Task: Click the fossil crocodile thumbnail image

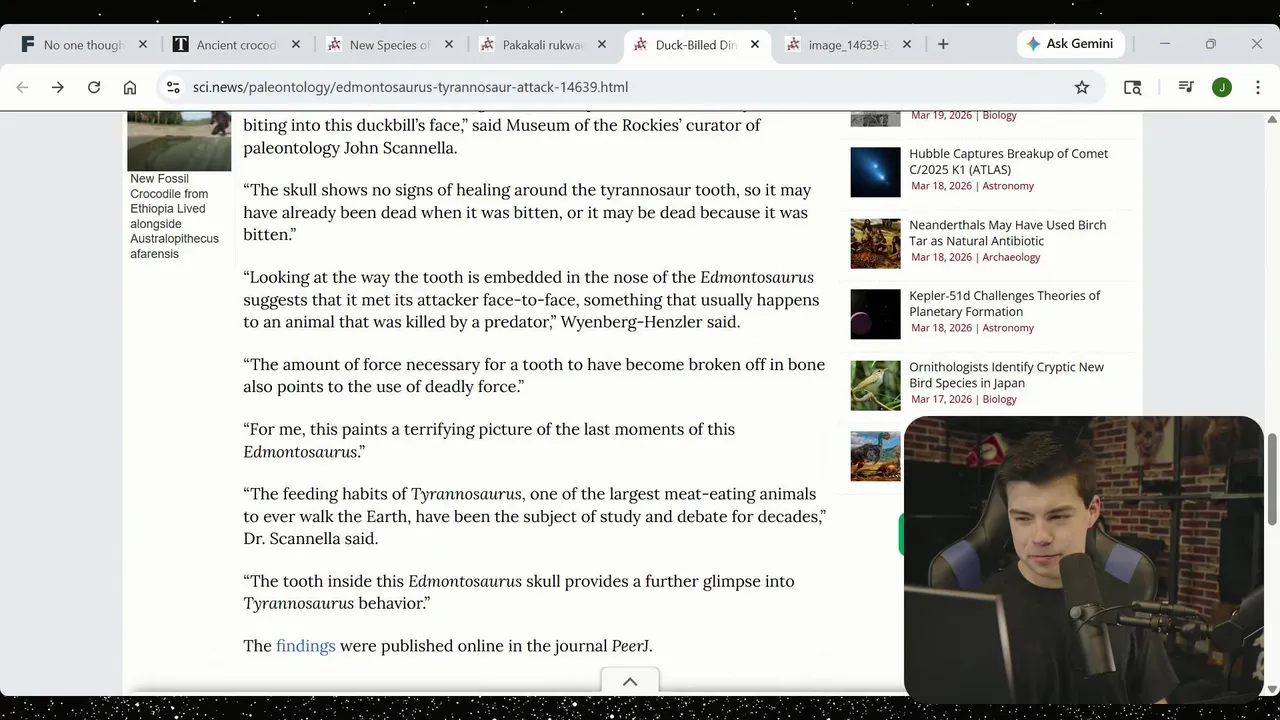Action: tap(179, 141)
